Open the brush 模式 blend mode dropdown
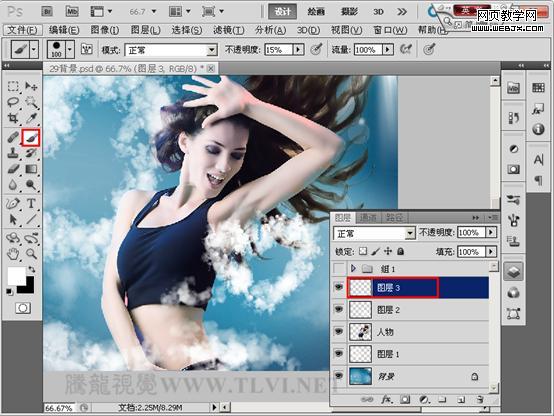 click(x=171, y=50)
